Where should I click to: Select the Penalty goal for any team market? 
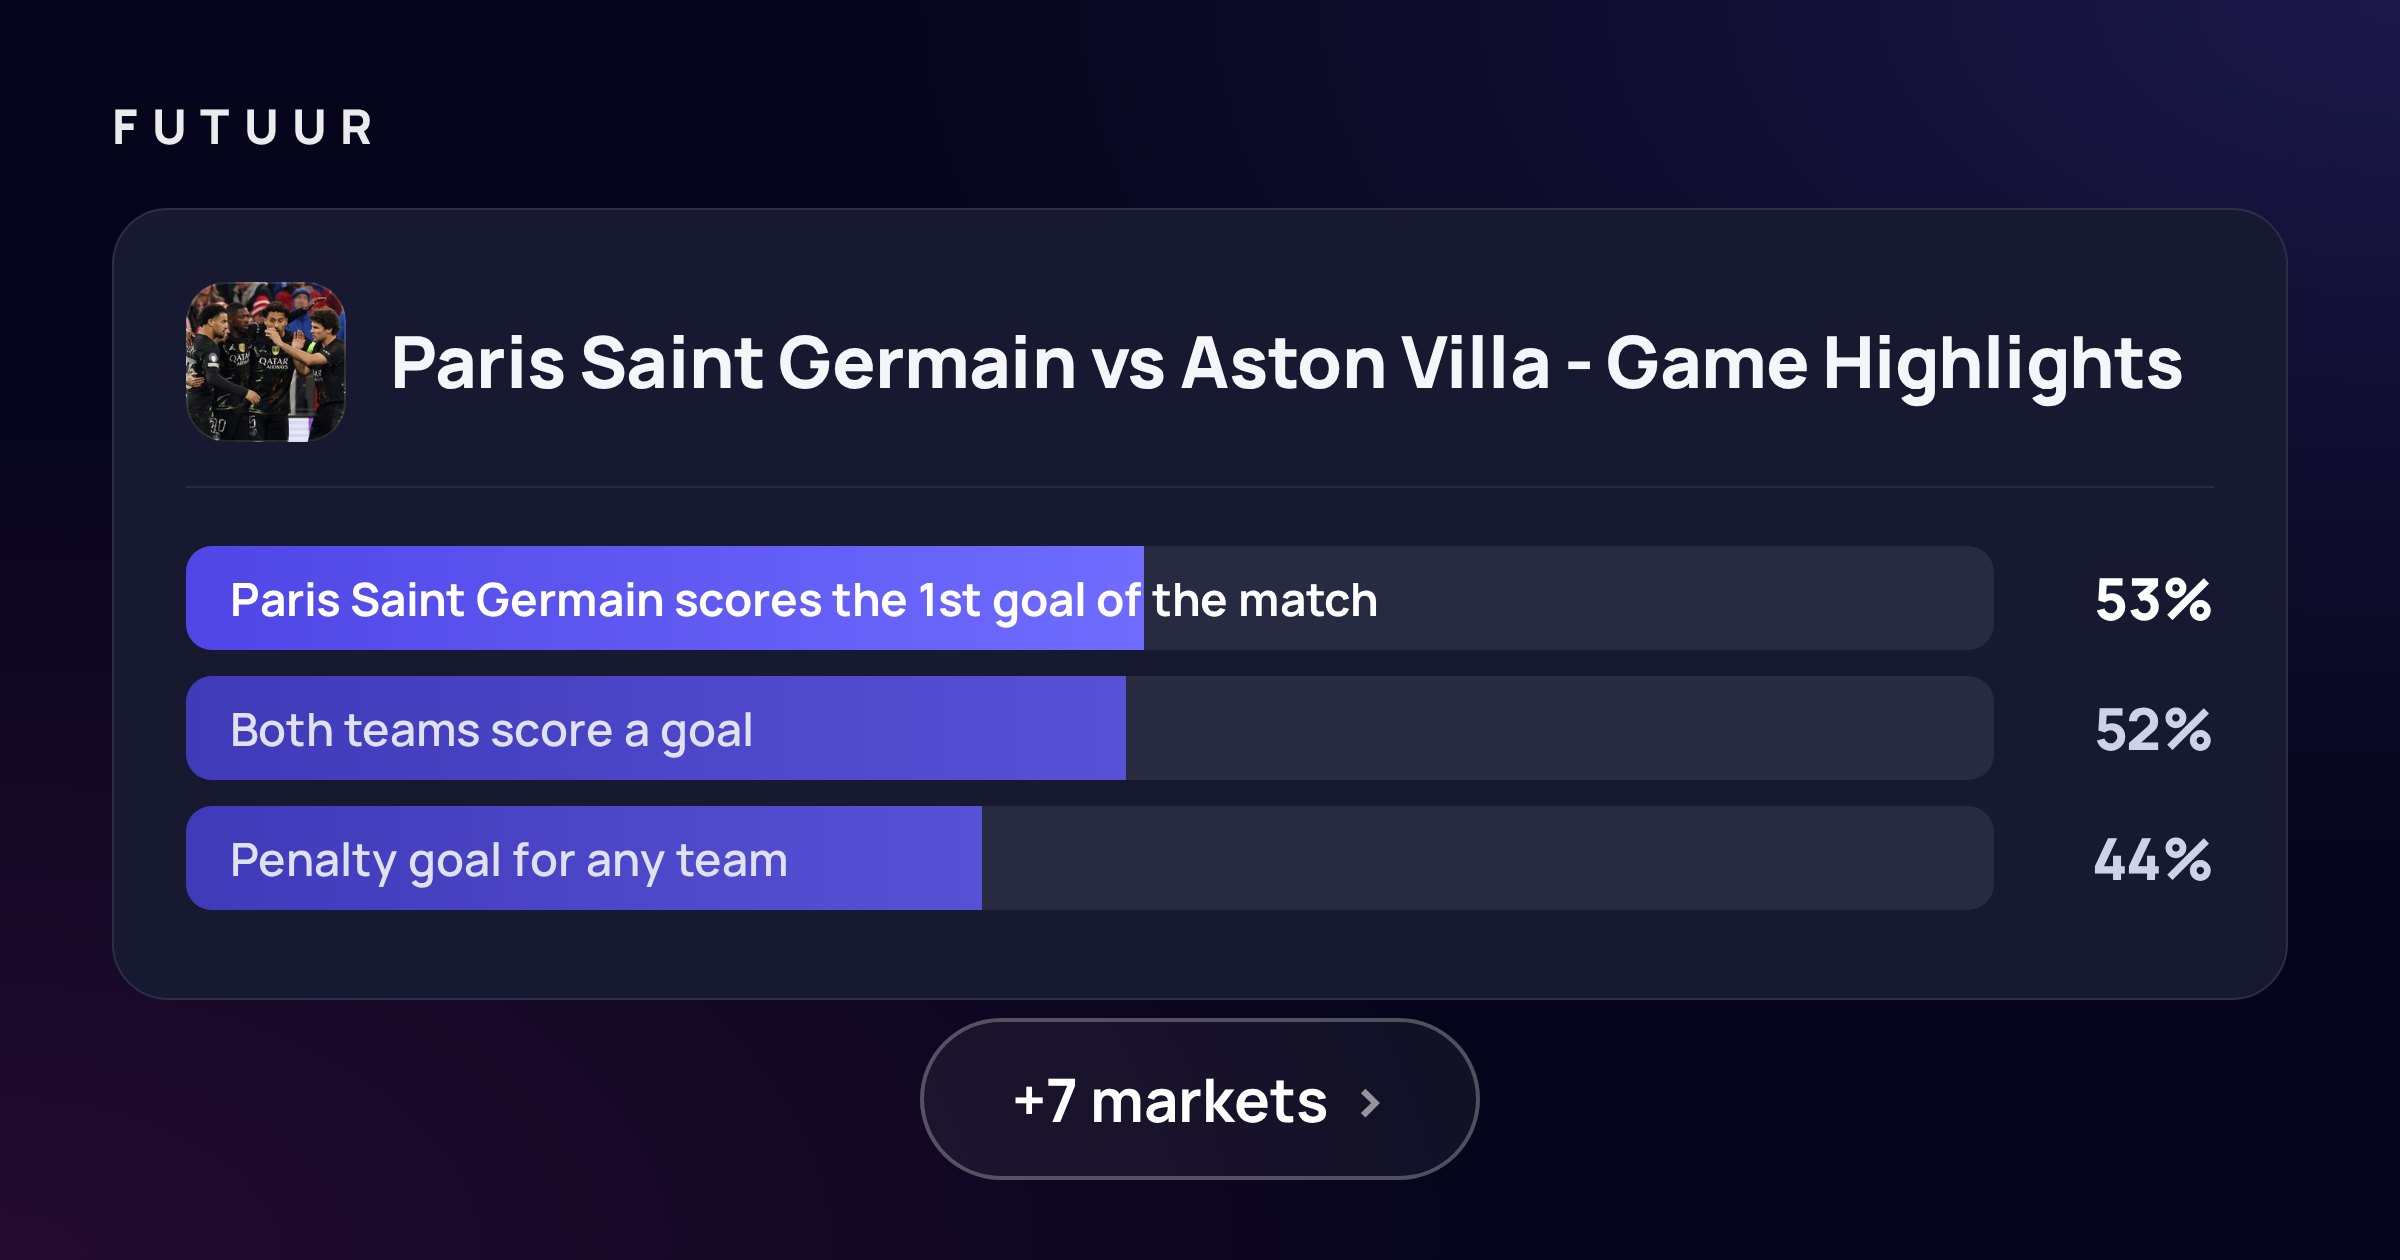click(x=1090, y=858)
